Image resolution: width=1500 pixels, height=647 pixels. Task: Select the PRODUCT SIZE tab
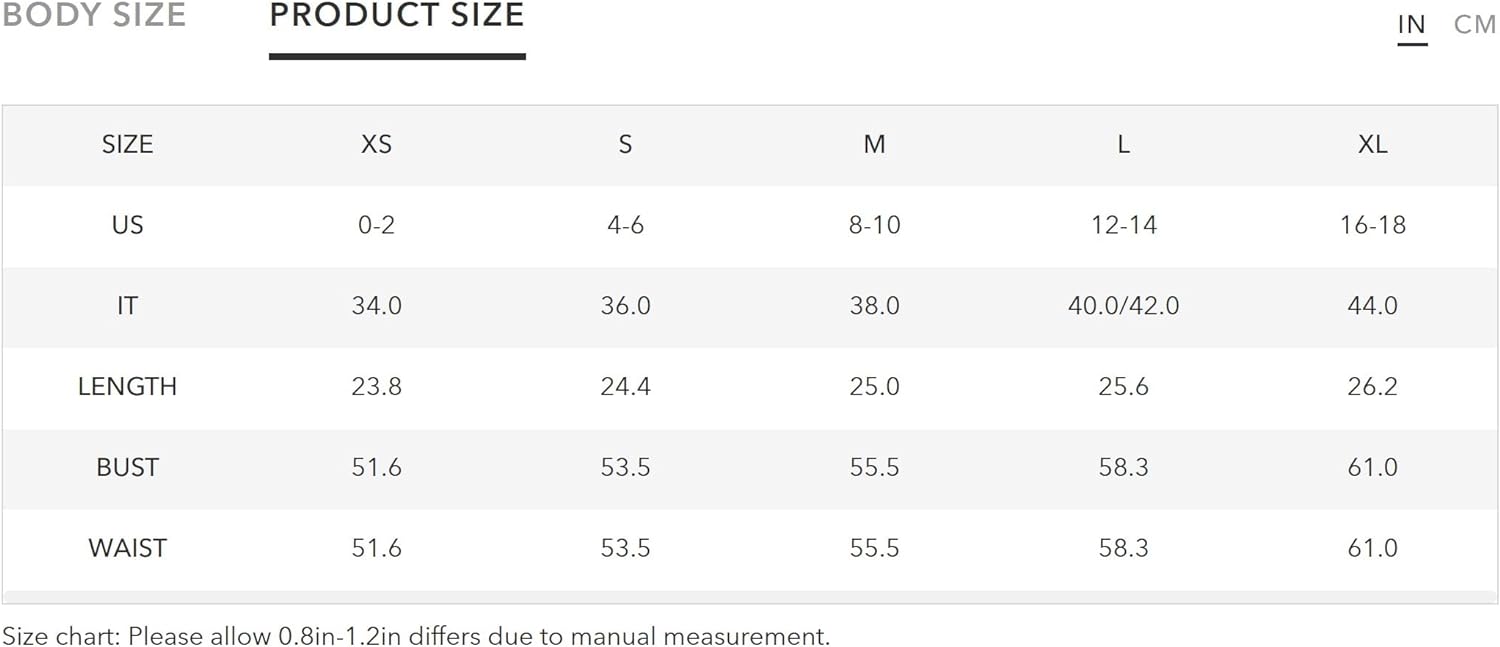pyautogui.click(x=397, y=15)
